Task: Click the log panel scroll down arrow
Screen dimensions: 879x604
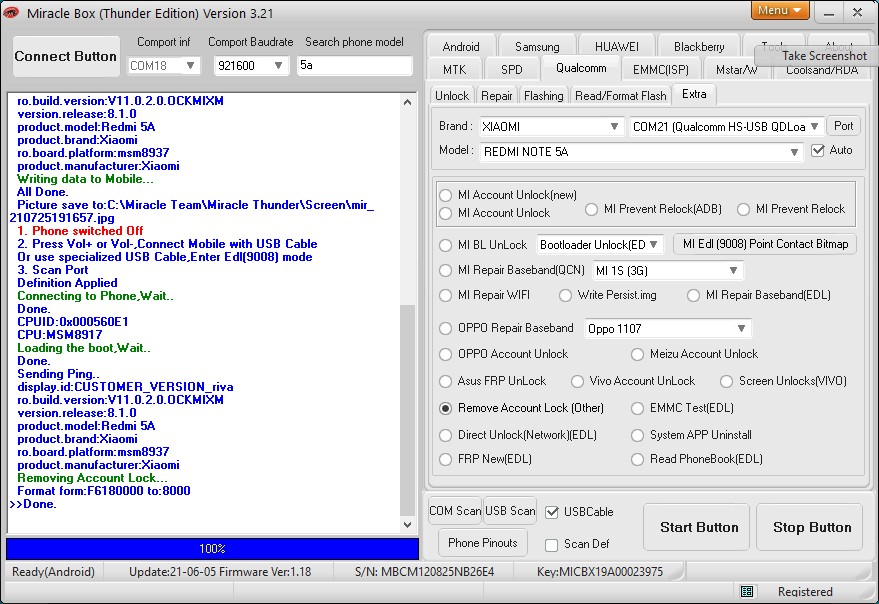Action: pyautogui.click(x=408, y=525)
